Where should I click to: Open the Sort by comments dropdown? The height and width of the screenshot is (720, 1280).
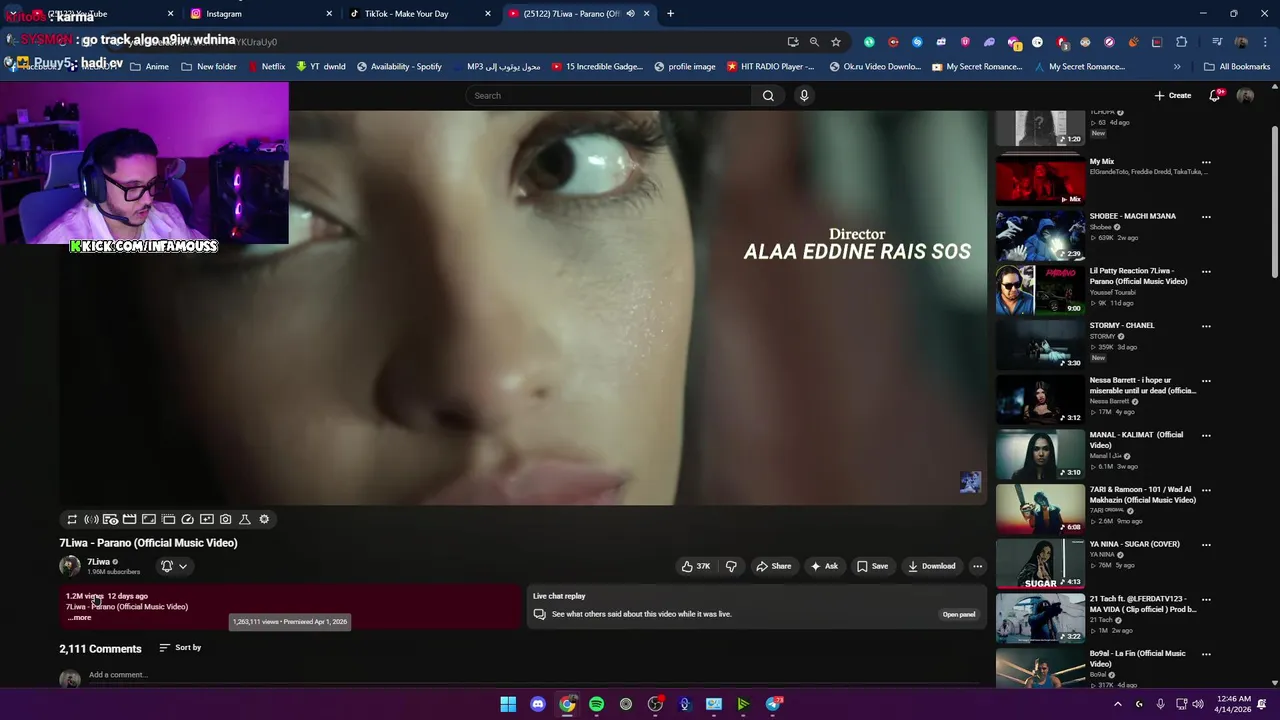pos(180,647)
